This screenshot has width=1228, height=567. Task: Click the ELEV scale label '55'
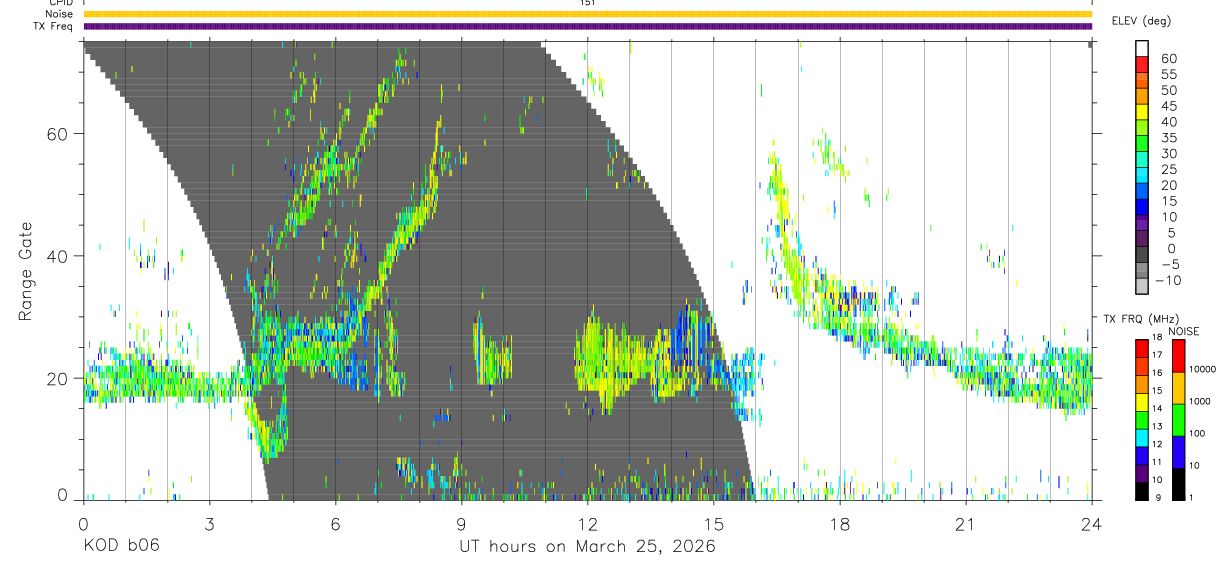(x=1169, y=74)
